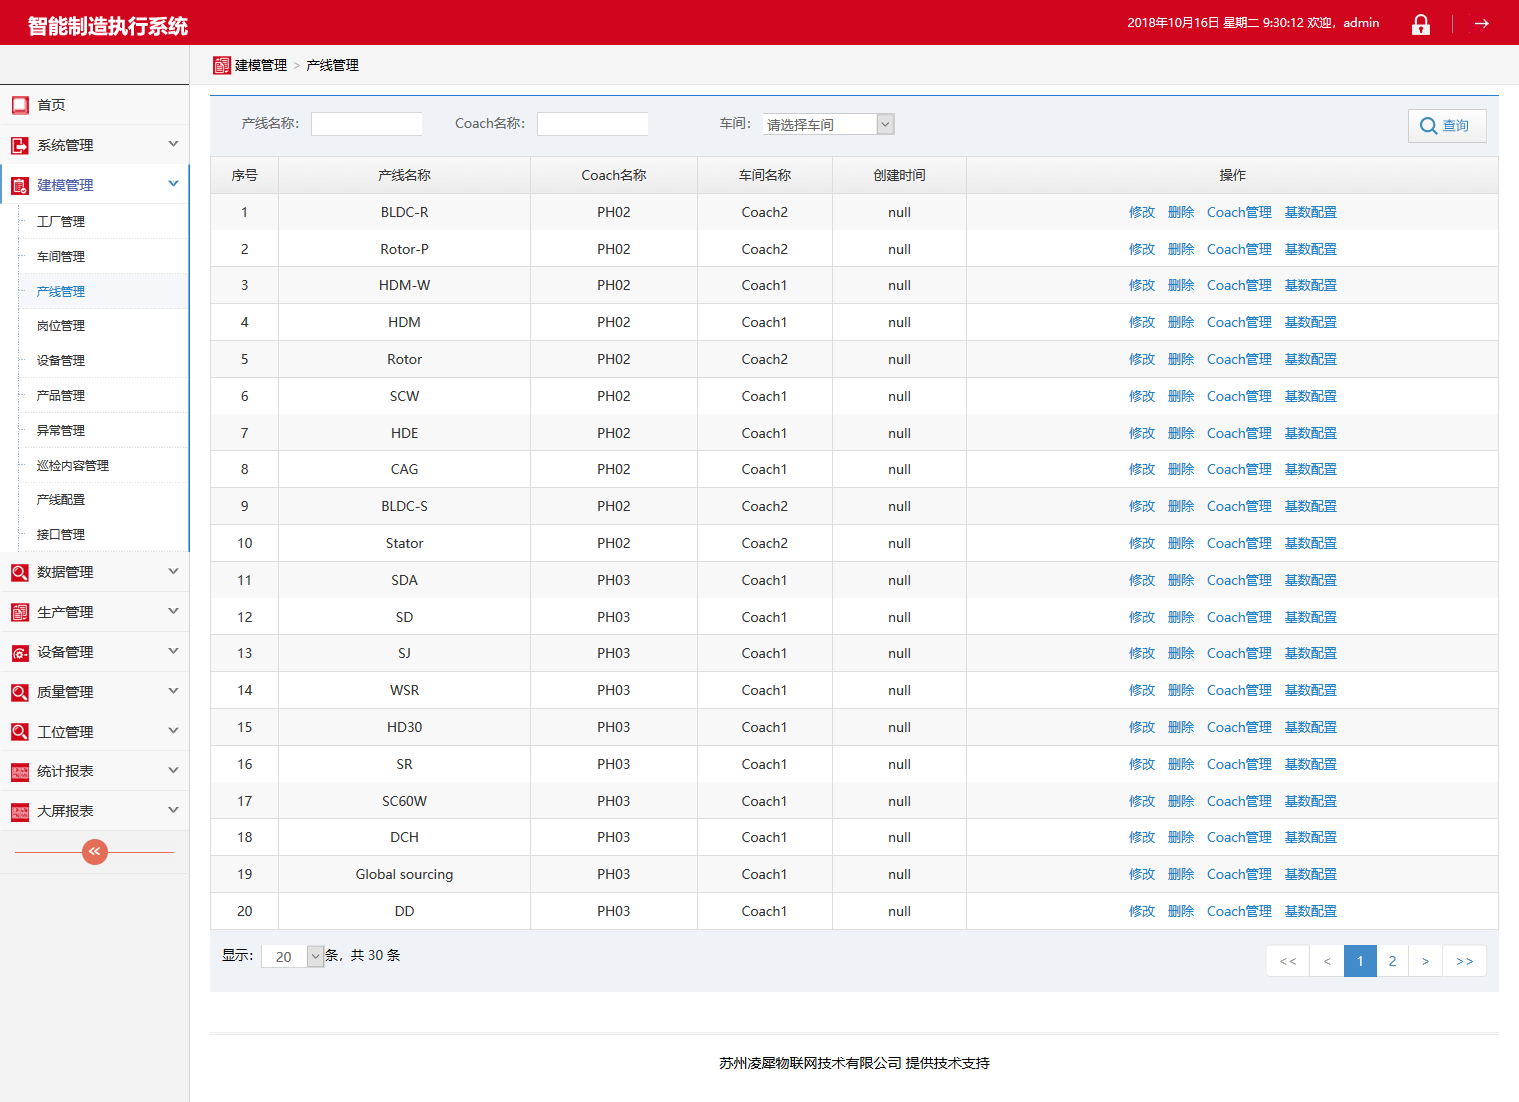1519x1102 pixels.
Task: Click 修改 link for BLDC-R row
Action: coord(1141,212)
